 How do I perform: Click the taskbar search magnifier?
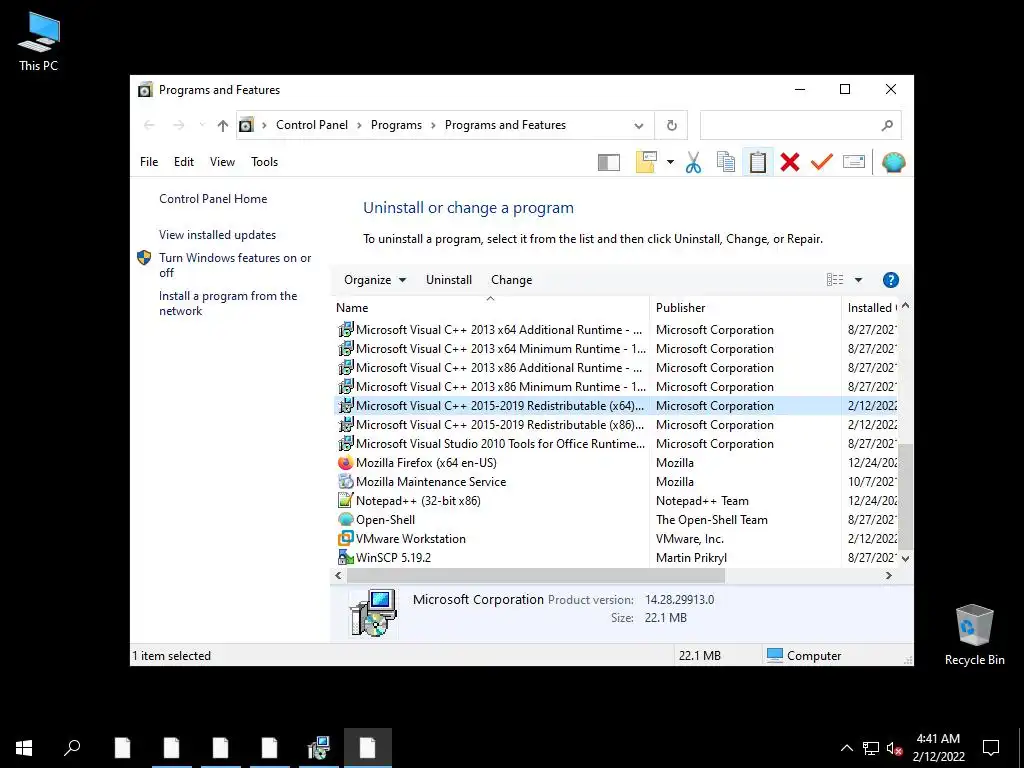point(72,748)
